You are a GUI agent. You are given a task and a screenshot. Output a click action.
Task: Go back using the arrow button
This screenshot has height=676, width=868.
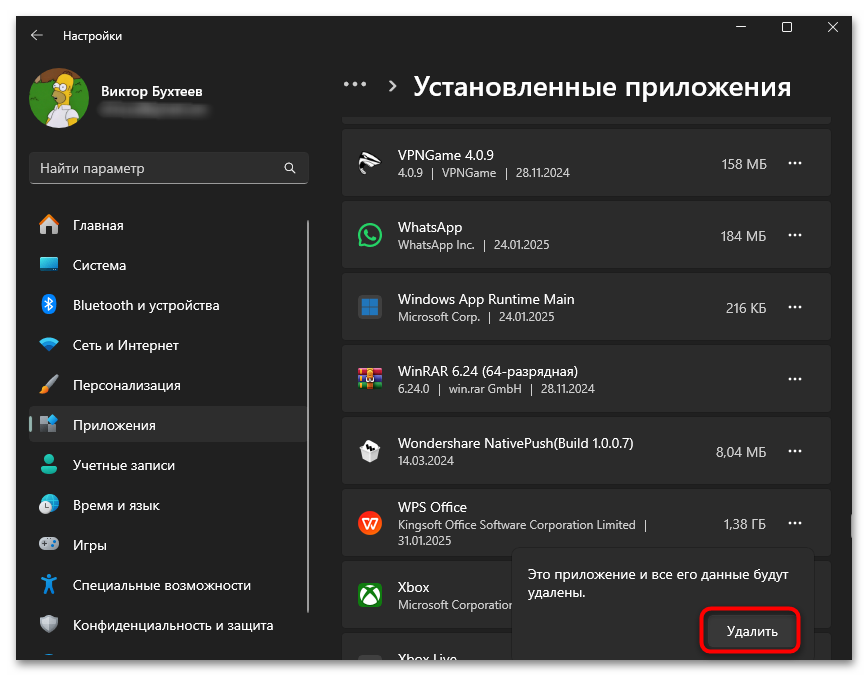click(36, 35)
